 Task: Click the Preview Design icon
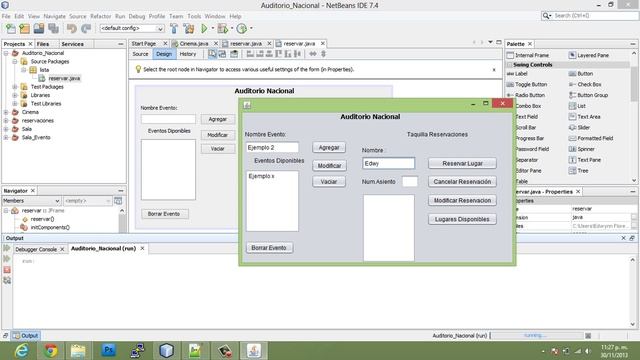tap(234, 54)
